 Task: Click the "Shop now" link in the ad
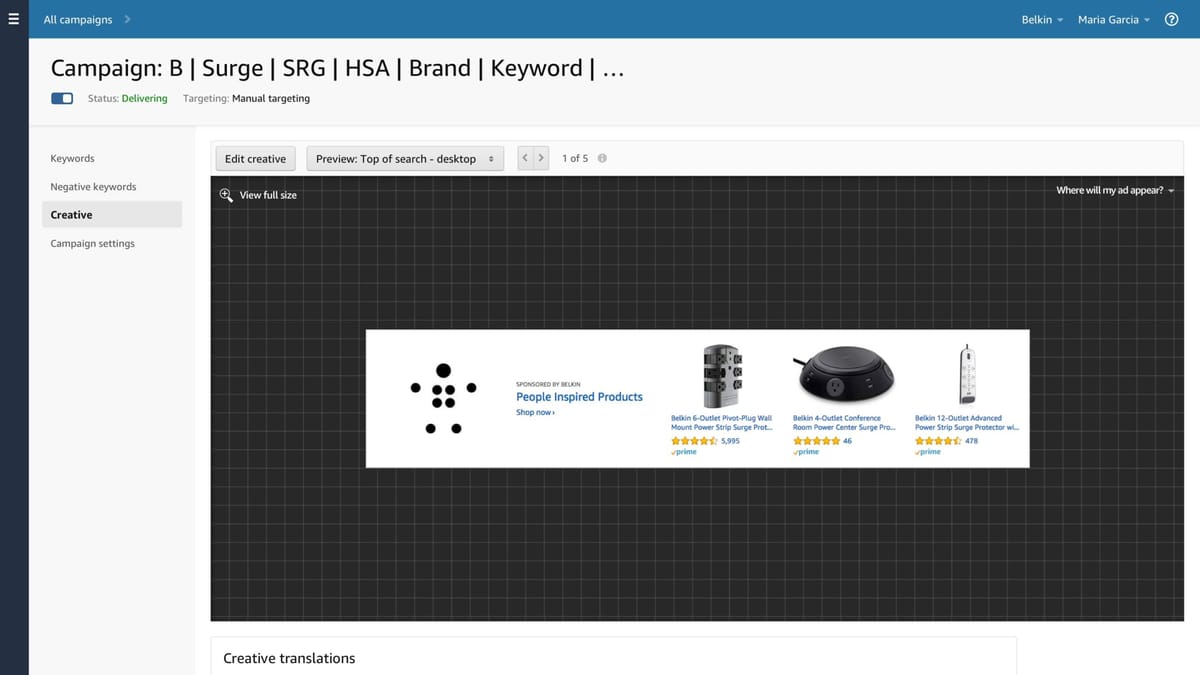pyautogui.click(x=535, y=411)
